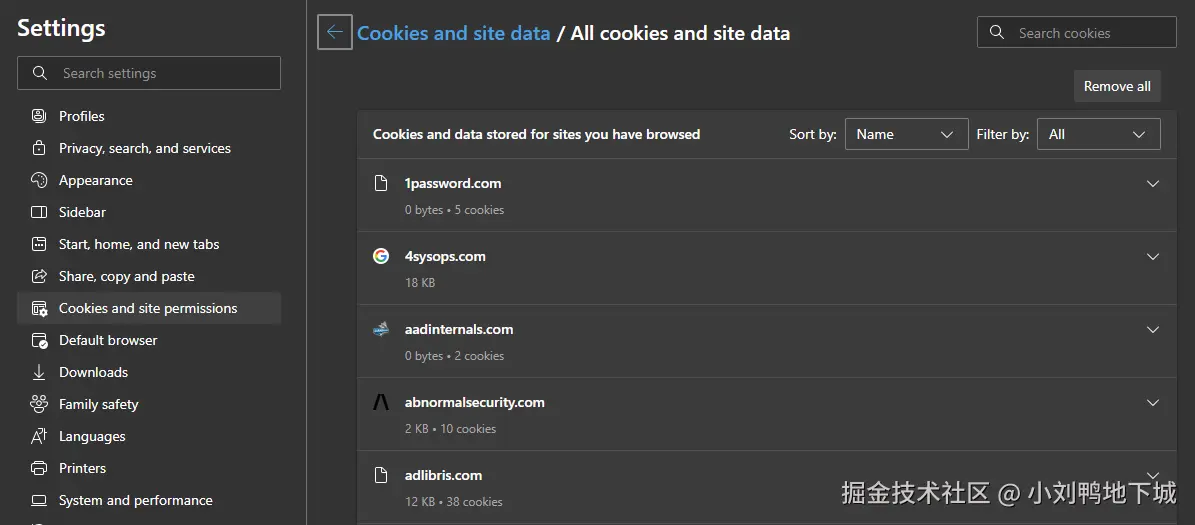Open Privacy, search, and services settings
Viewport: 1195px width, 525px height.
pos(145,148)
